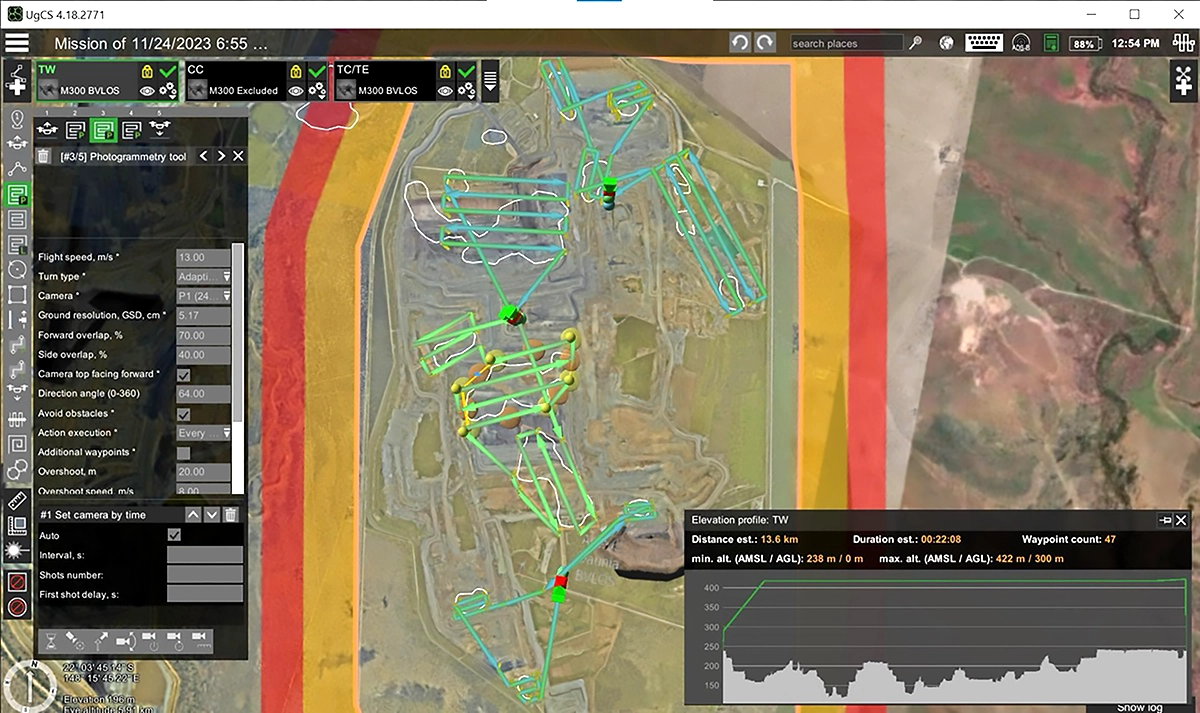1200x713 pixels.
Task: Click the Undo arrow in the top toolbar
Action: pyautogui.click(x=738, y=42)
